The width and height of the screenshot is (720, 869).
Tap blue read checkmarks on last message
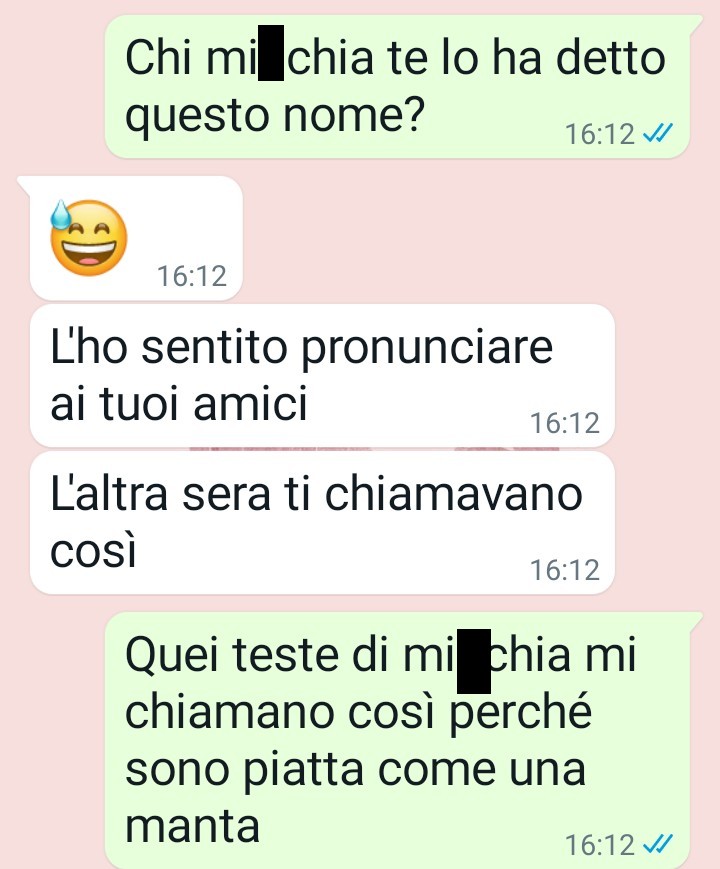[657, 844]
